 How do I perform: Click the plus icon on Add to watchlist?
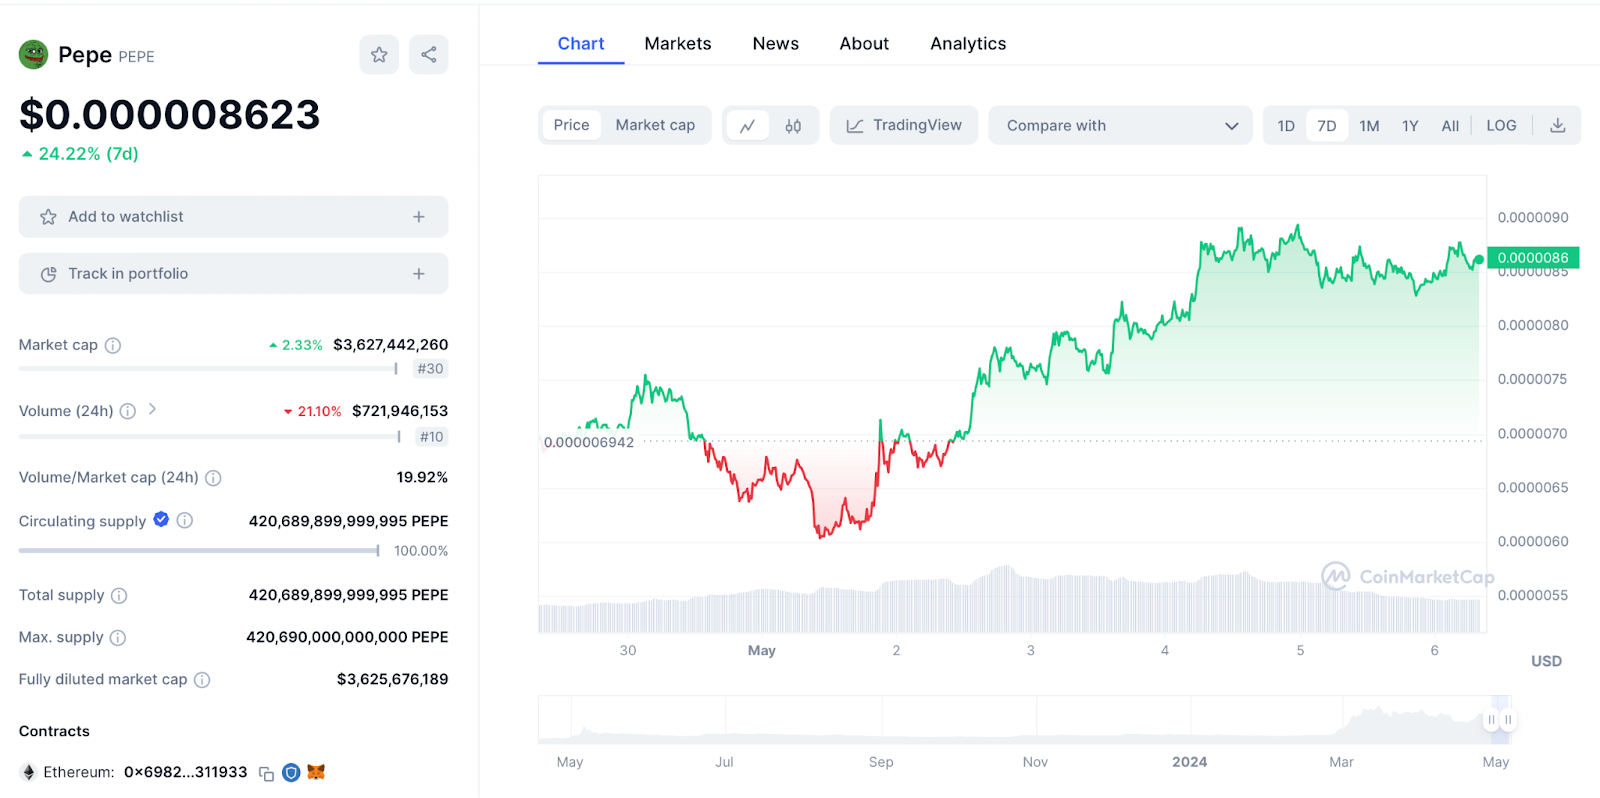(419, 217)
